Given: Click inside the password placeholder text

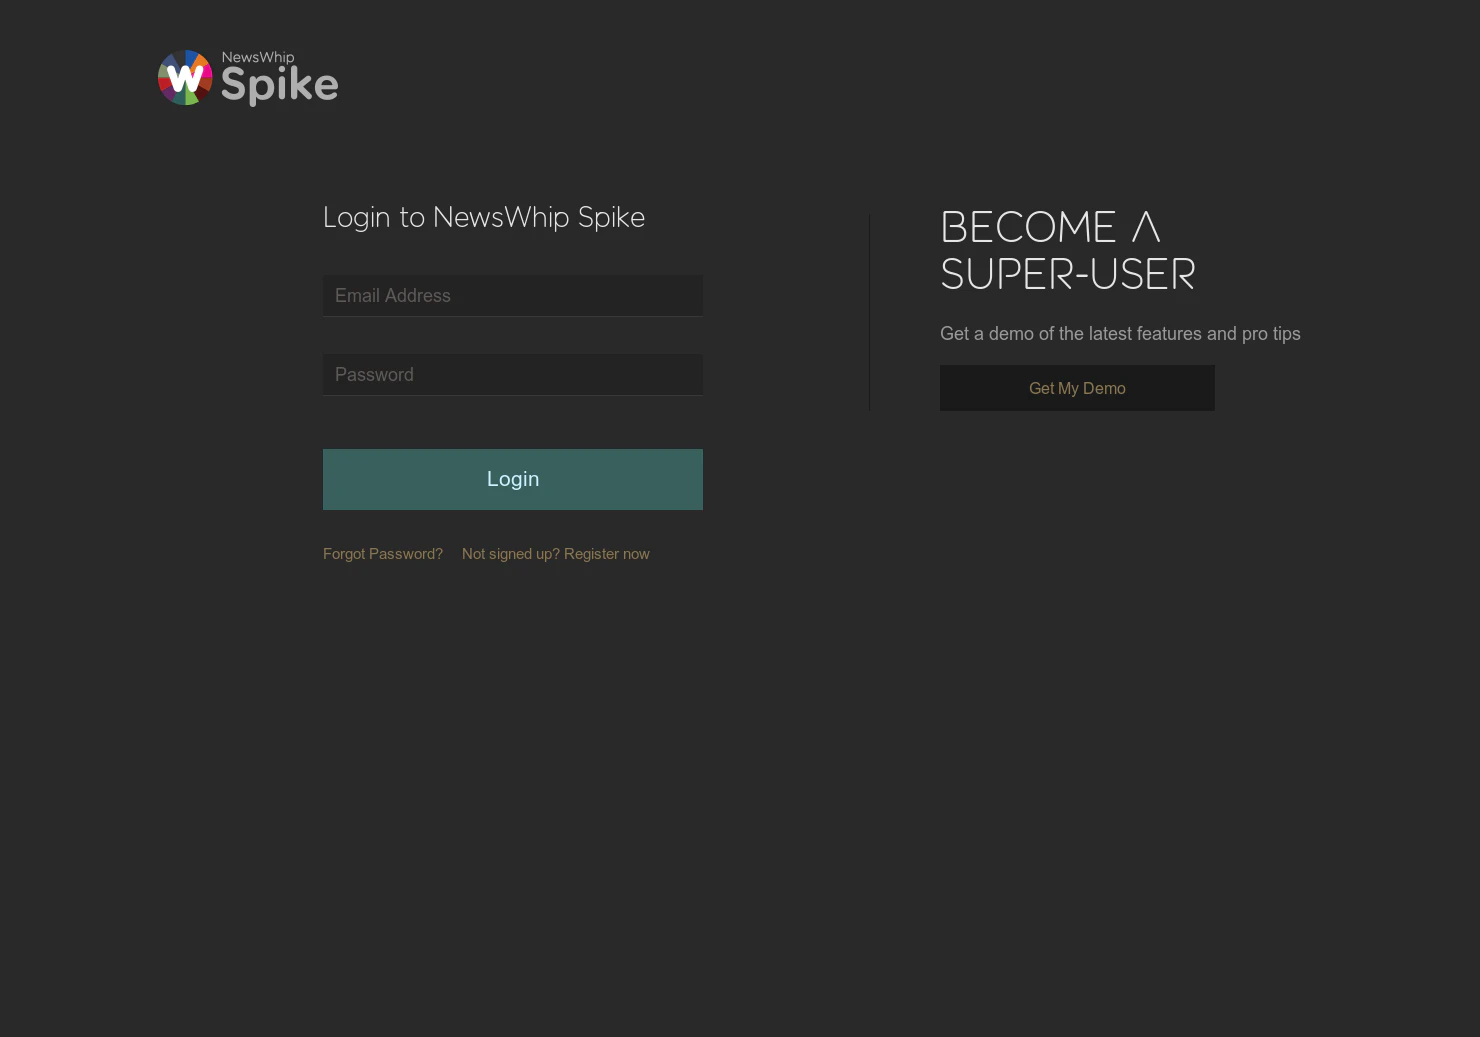Looking at the screenshot, I should [374, 374].
